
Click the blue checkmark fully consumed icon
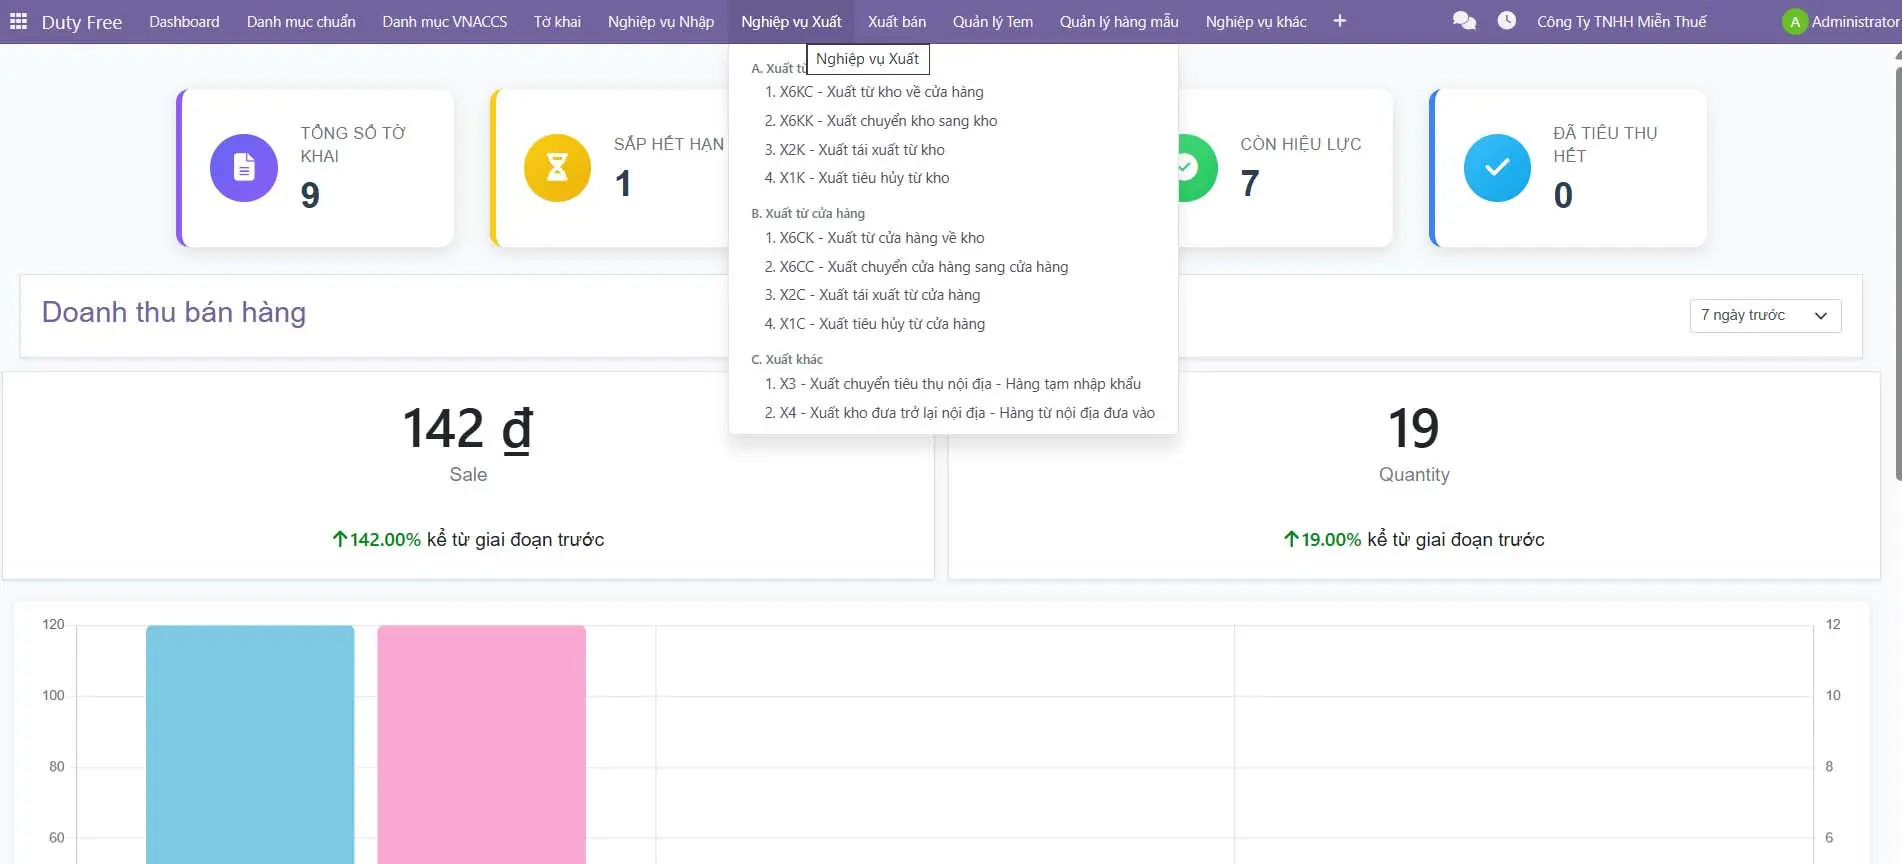(1496, 168)
